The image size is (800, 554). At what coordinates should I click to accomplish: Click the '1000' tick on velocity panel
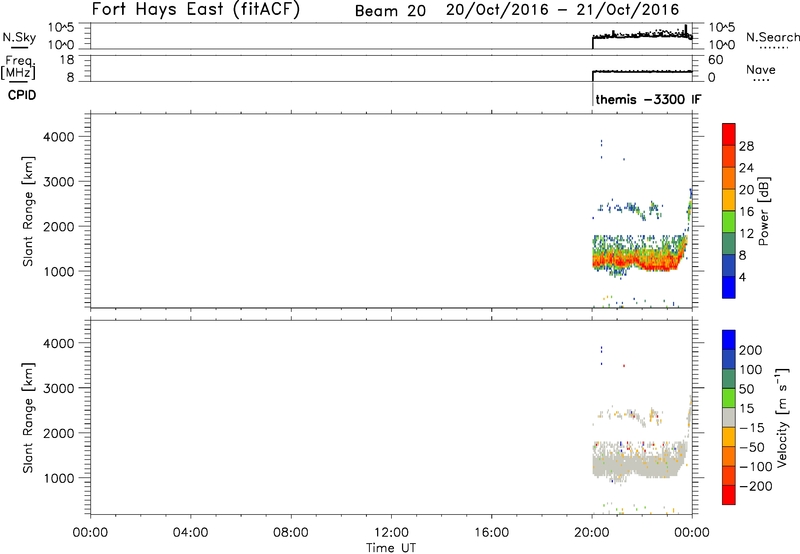click(58, 478)
